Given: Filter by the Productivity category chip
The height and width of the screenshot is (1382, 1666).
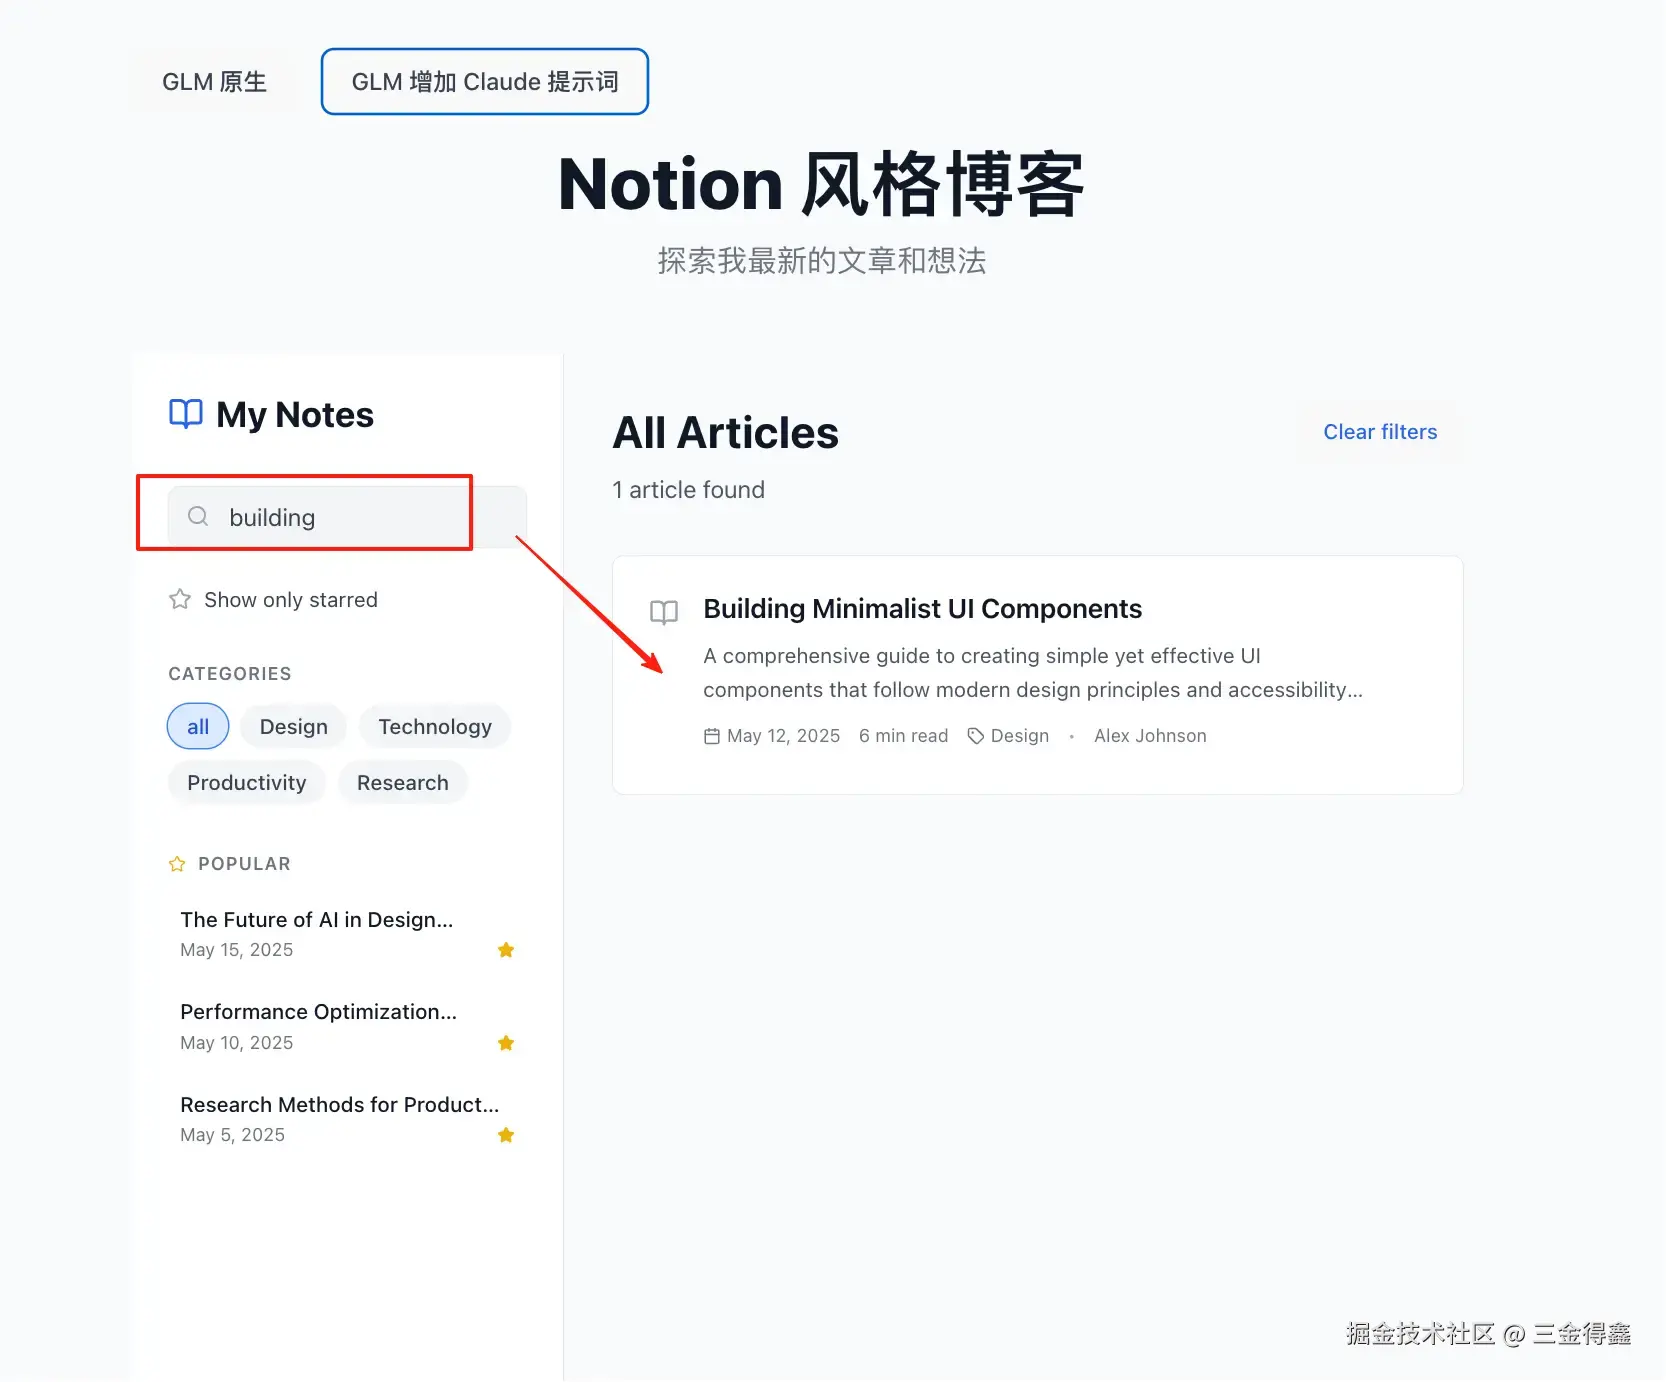Looking at the screenshot, I should click(x=247, y=783).
